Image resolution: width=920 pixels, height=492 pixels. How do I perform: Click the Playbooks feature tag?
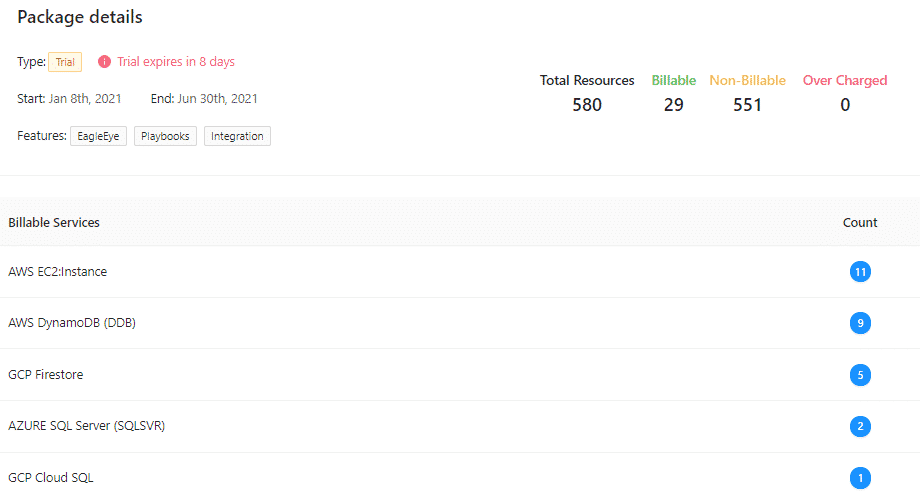coord(165,136)
